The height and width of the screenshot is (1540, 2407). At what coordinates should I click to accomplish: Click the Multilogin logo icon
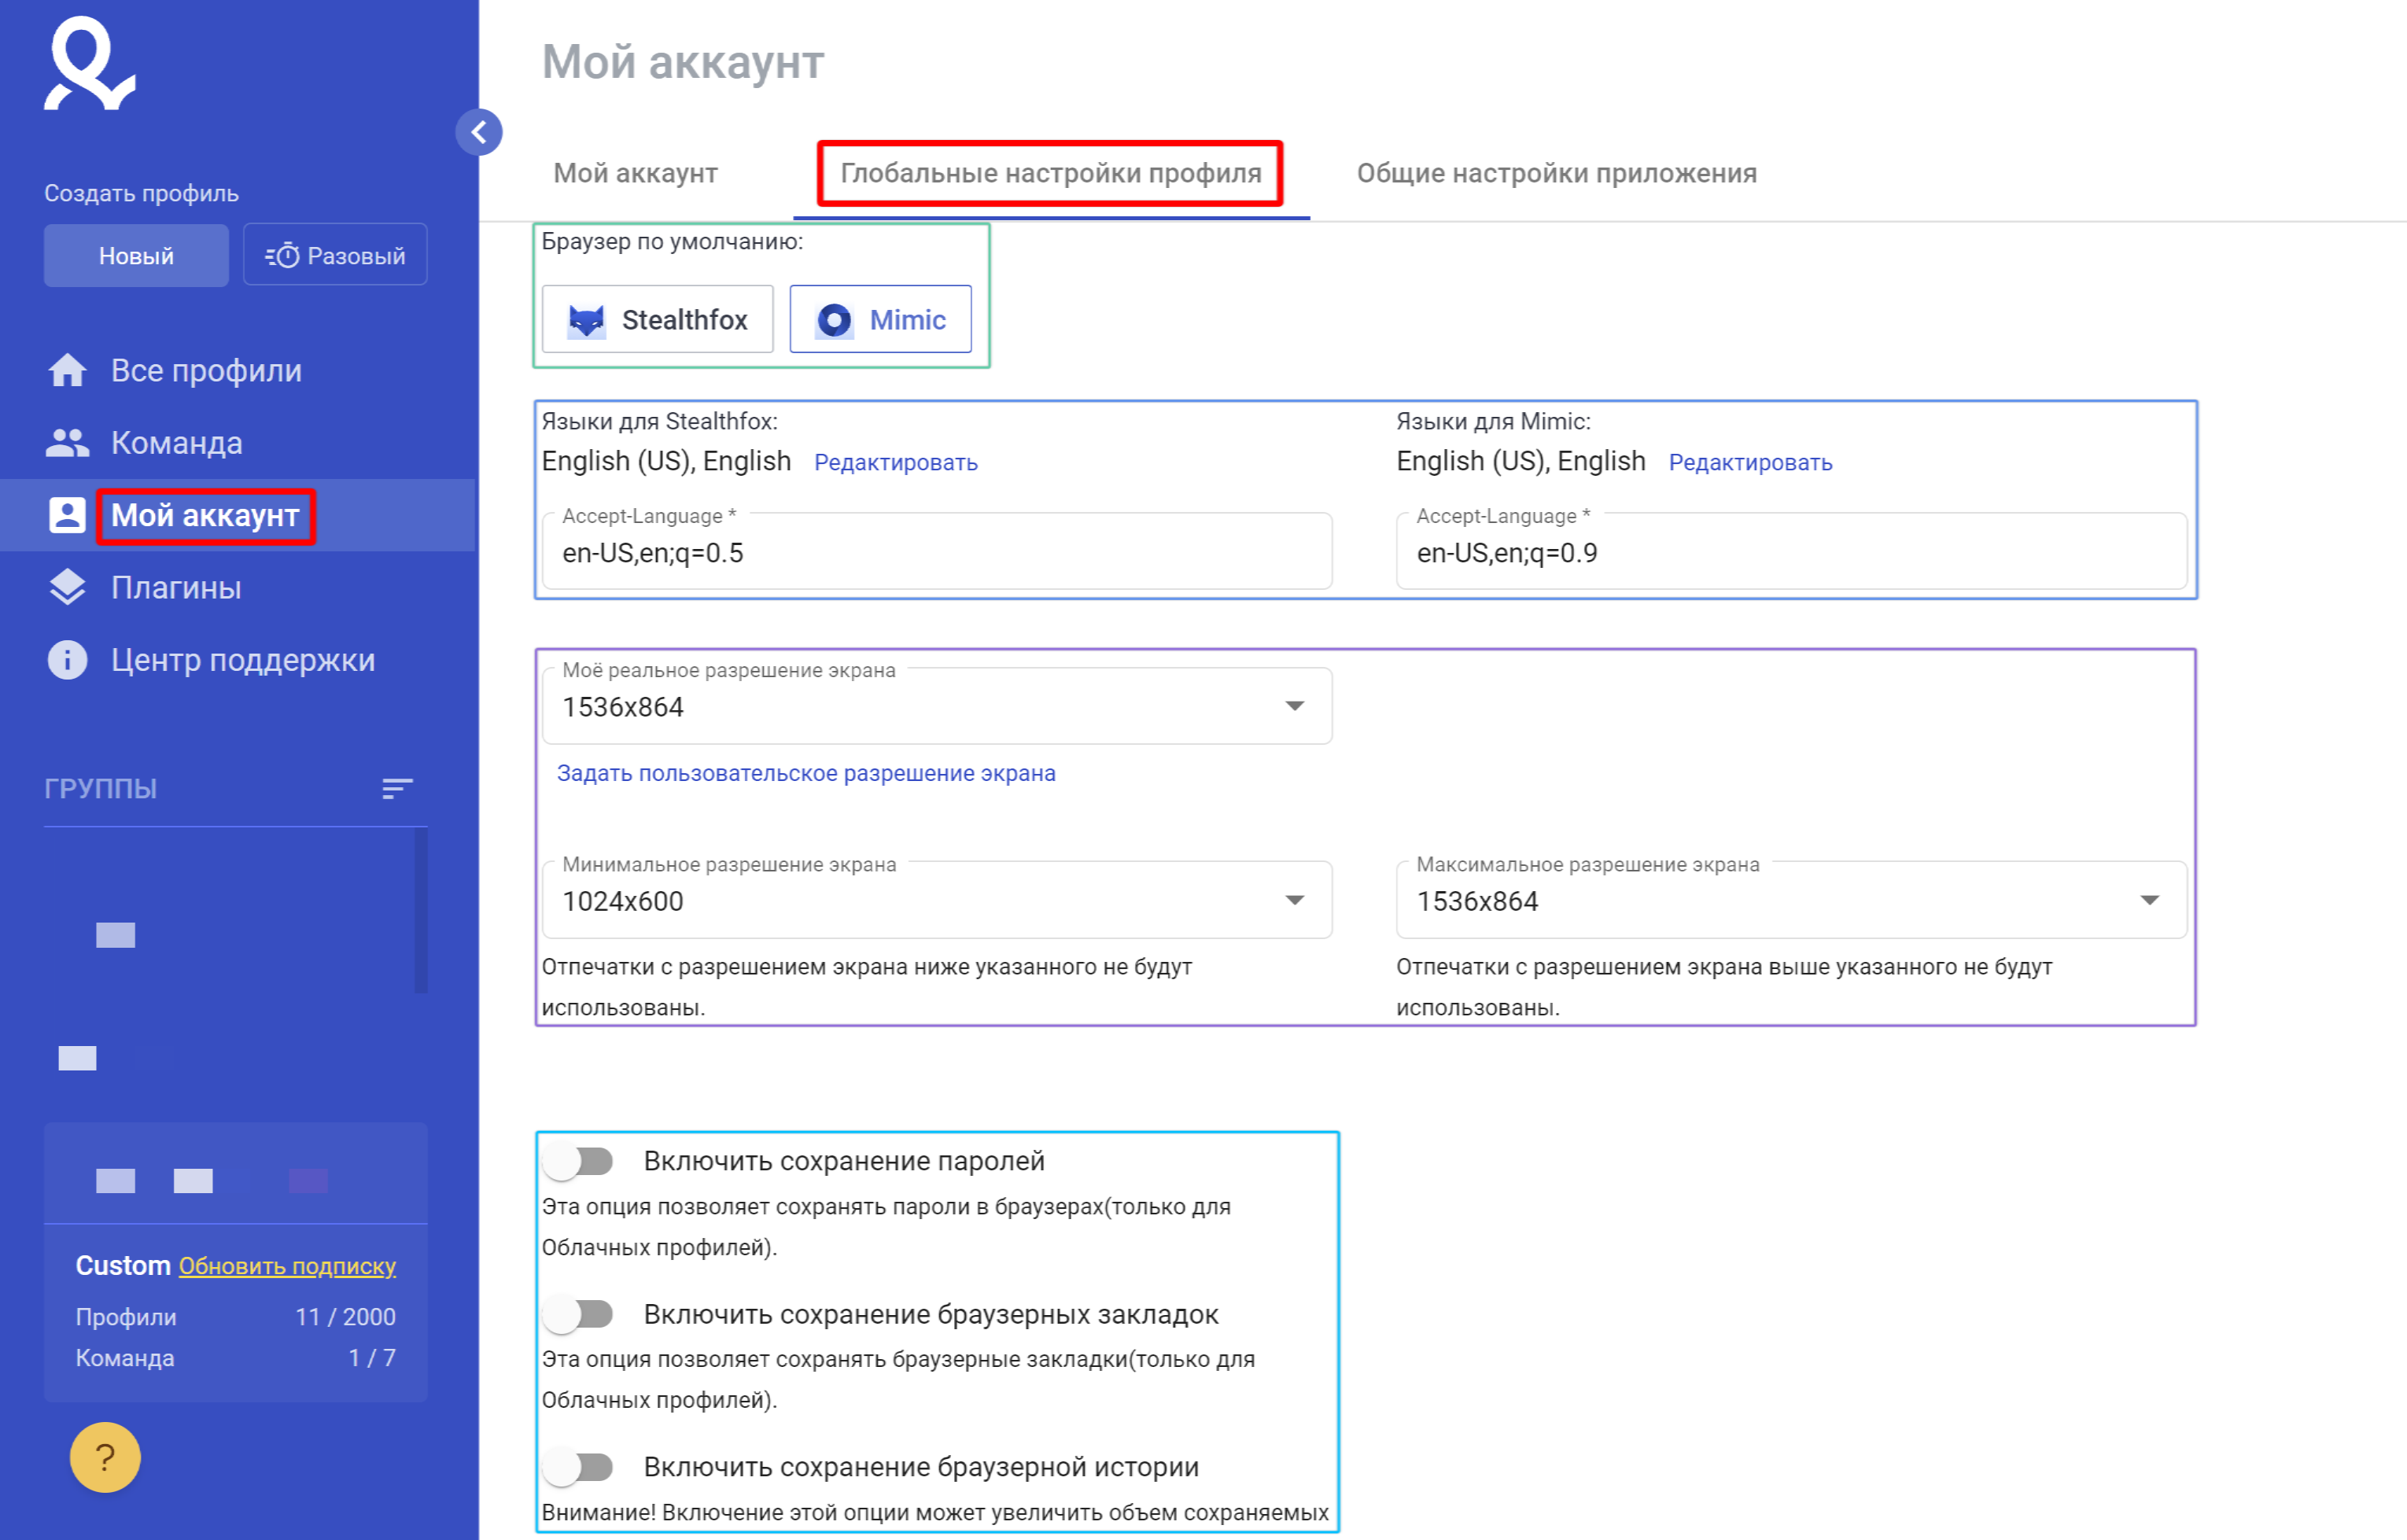[x=89, y=63]
